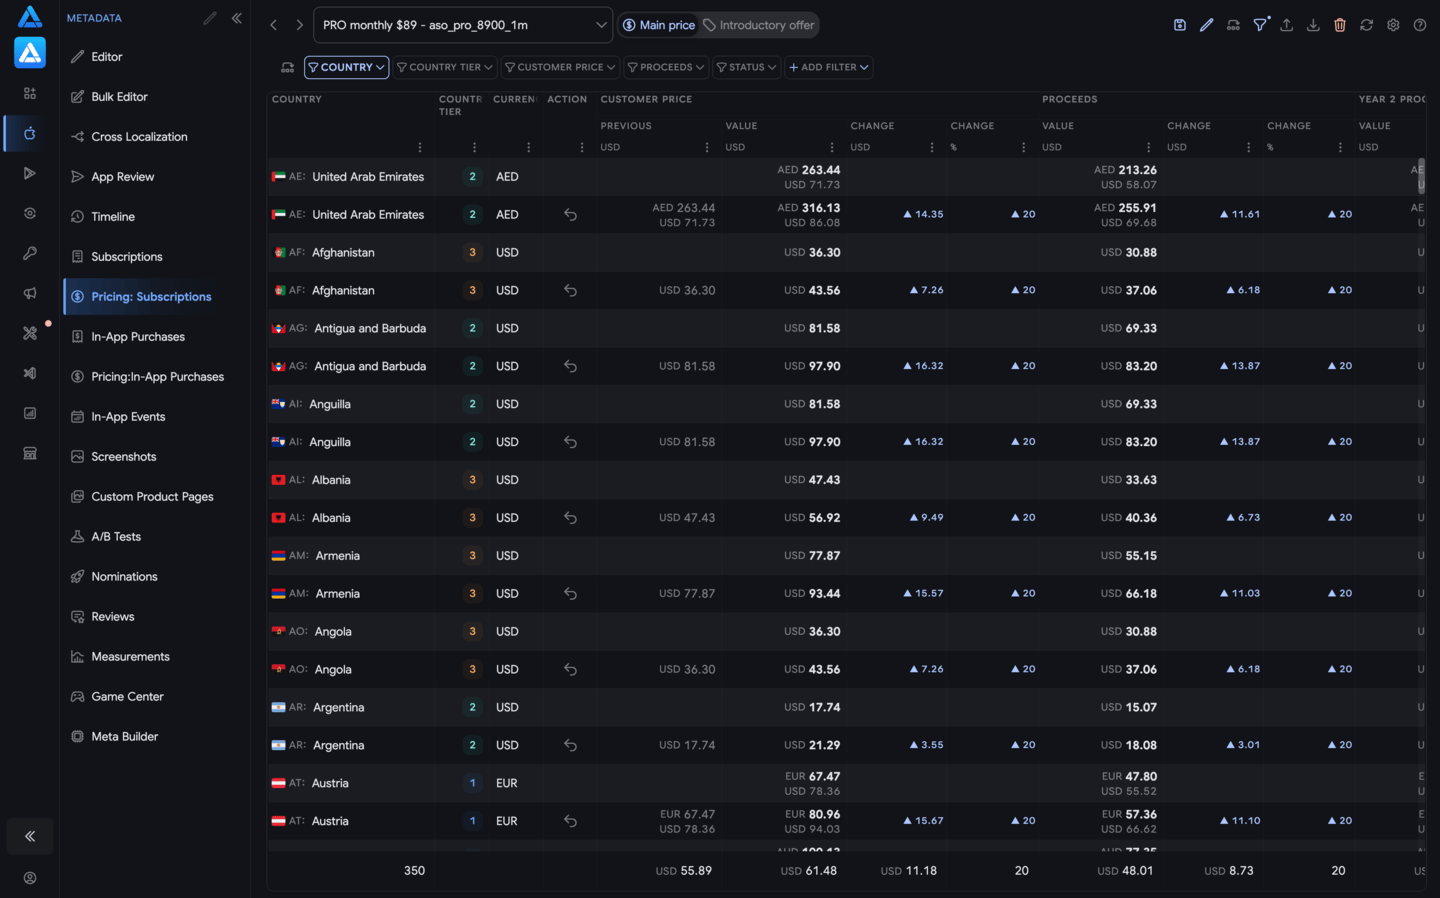Open the PRO monthly $89 subscription dropdown
The width and height of the screenshot is (1440, 898).
[x=463, y=25]
